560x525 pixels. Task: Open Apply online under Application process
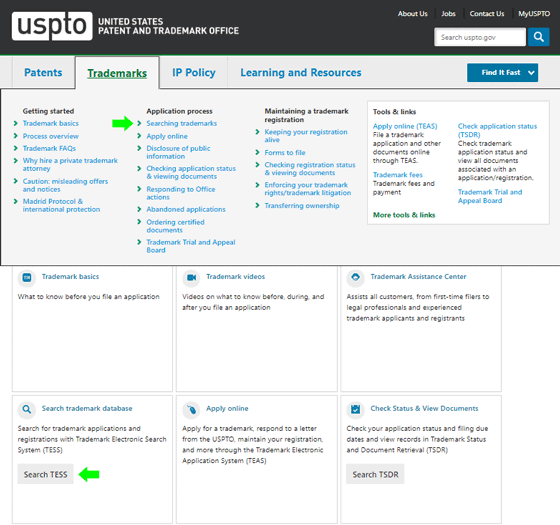point(167,136)
